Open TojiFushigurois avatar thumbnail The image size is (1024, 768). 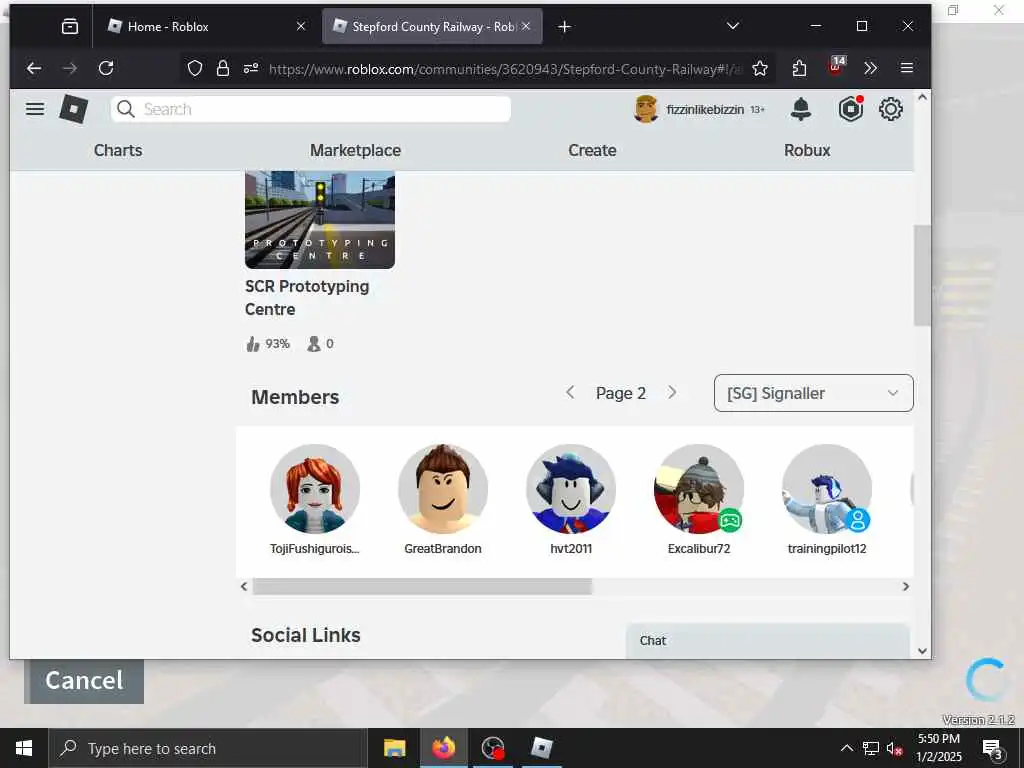(315, 489)
